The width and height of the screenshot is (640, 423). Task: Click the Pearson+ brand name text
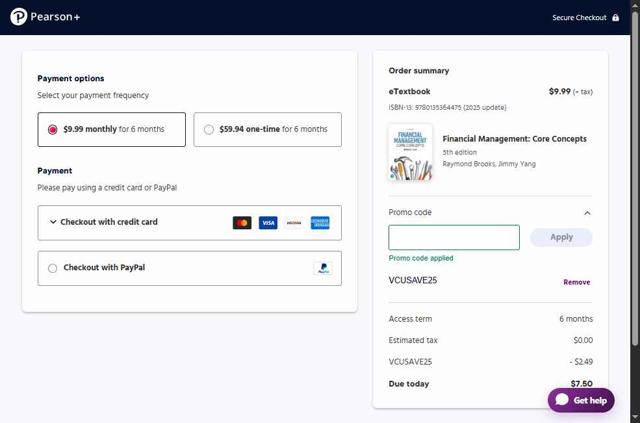[55, 17]
